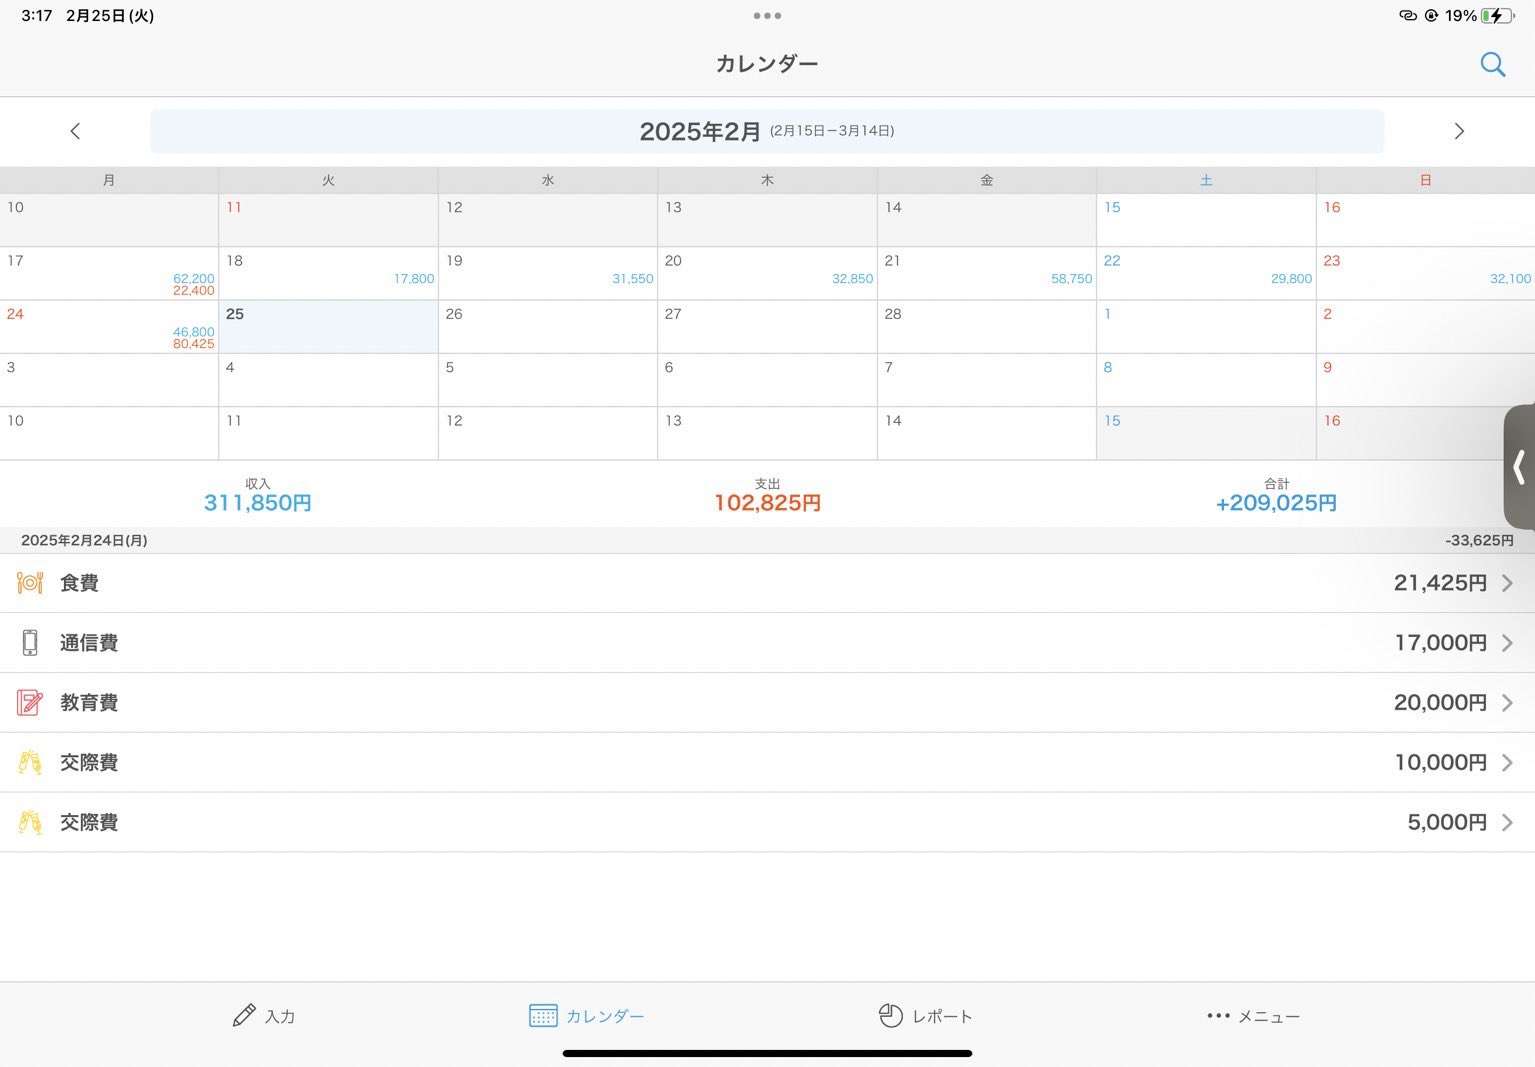Expand 教育費 20,000円 row chevron
Viewport: 1535px width, 1067px height.
click(x=1507, y=703)
